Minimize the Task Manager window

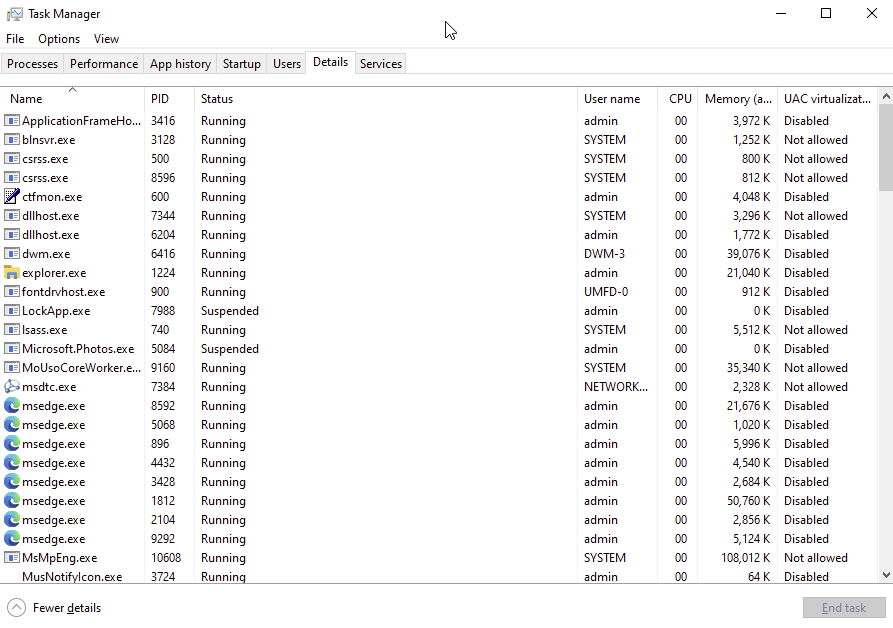[781, 13]
